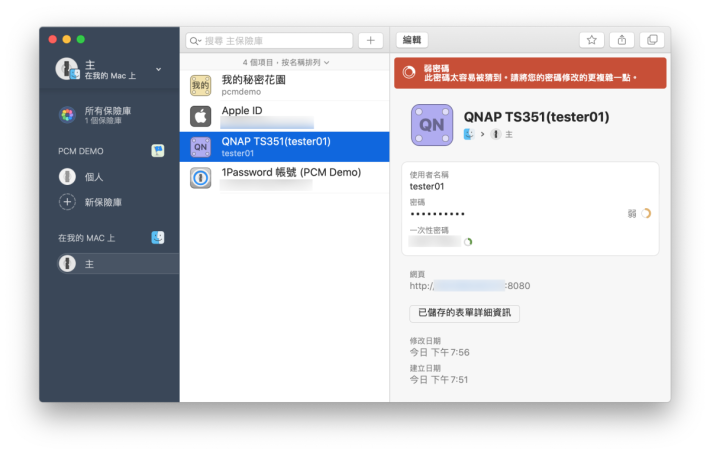Screen dimensions: 710x454
Task: Click the 主 vault icon in breadcrumb
Action: pyautogui.click(x=496, y=134)
